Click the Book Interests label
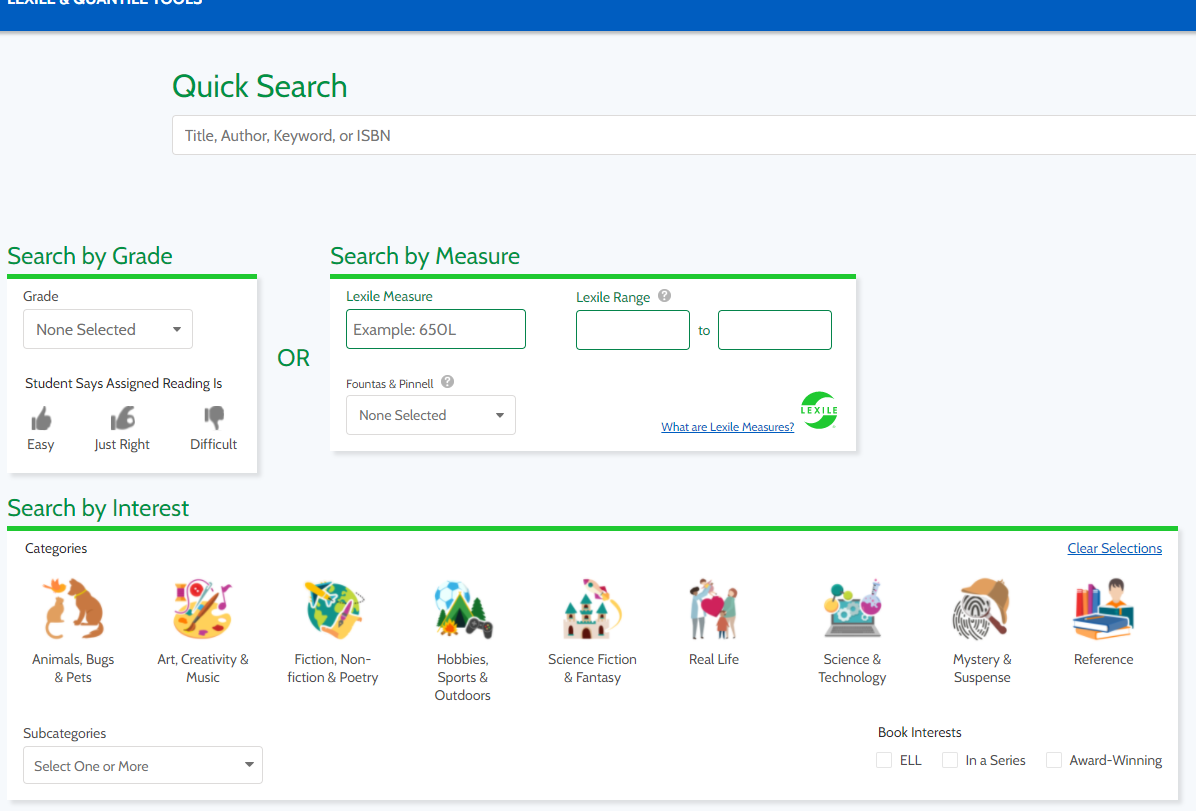The image size is (1196, 811). click(x=919, y=732)
